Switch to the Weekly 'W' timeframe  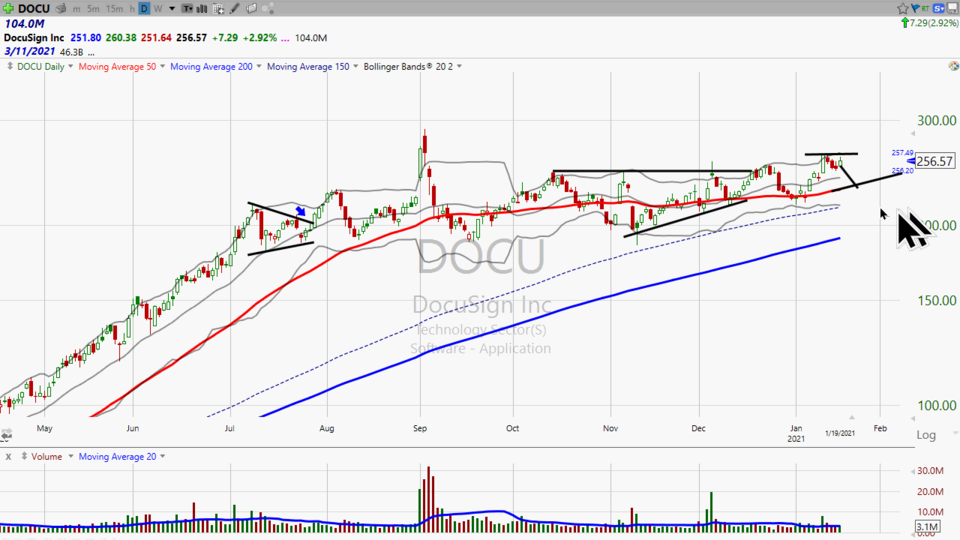click(158, 9)
